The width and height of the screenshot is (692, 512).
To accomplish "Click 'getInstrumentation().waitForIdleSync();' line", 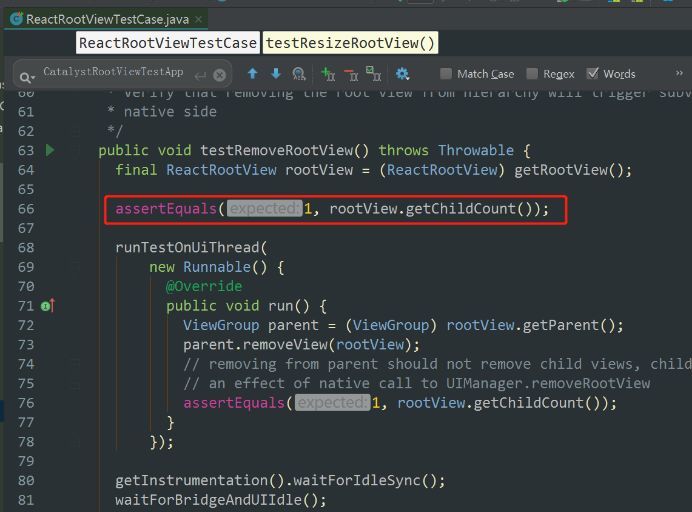I will tap(280, 480).
